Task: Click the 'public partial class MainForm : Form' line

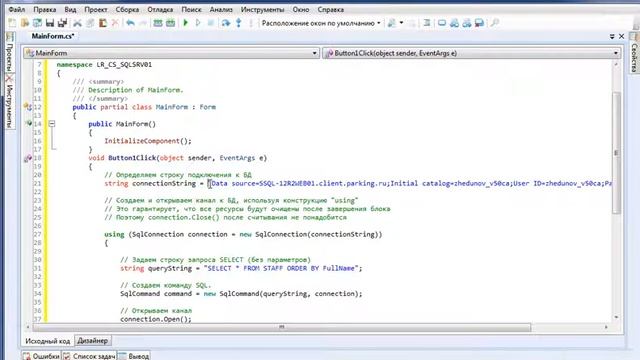Action: 144,107
